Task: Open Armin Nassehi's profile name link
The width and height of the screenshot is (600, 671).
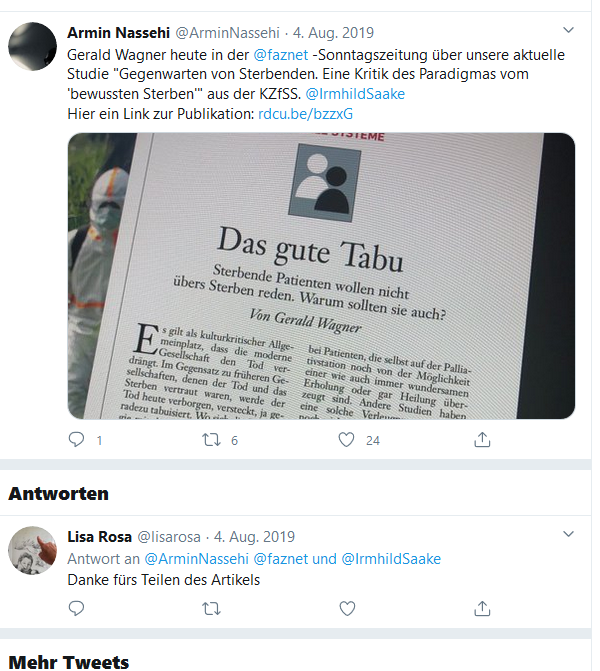Action: (119, 33)
